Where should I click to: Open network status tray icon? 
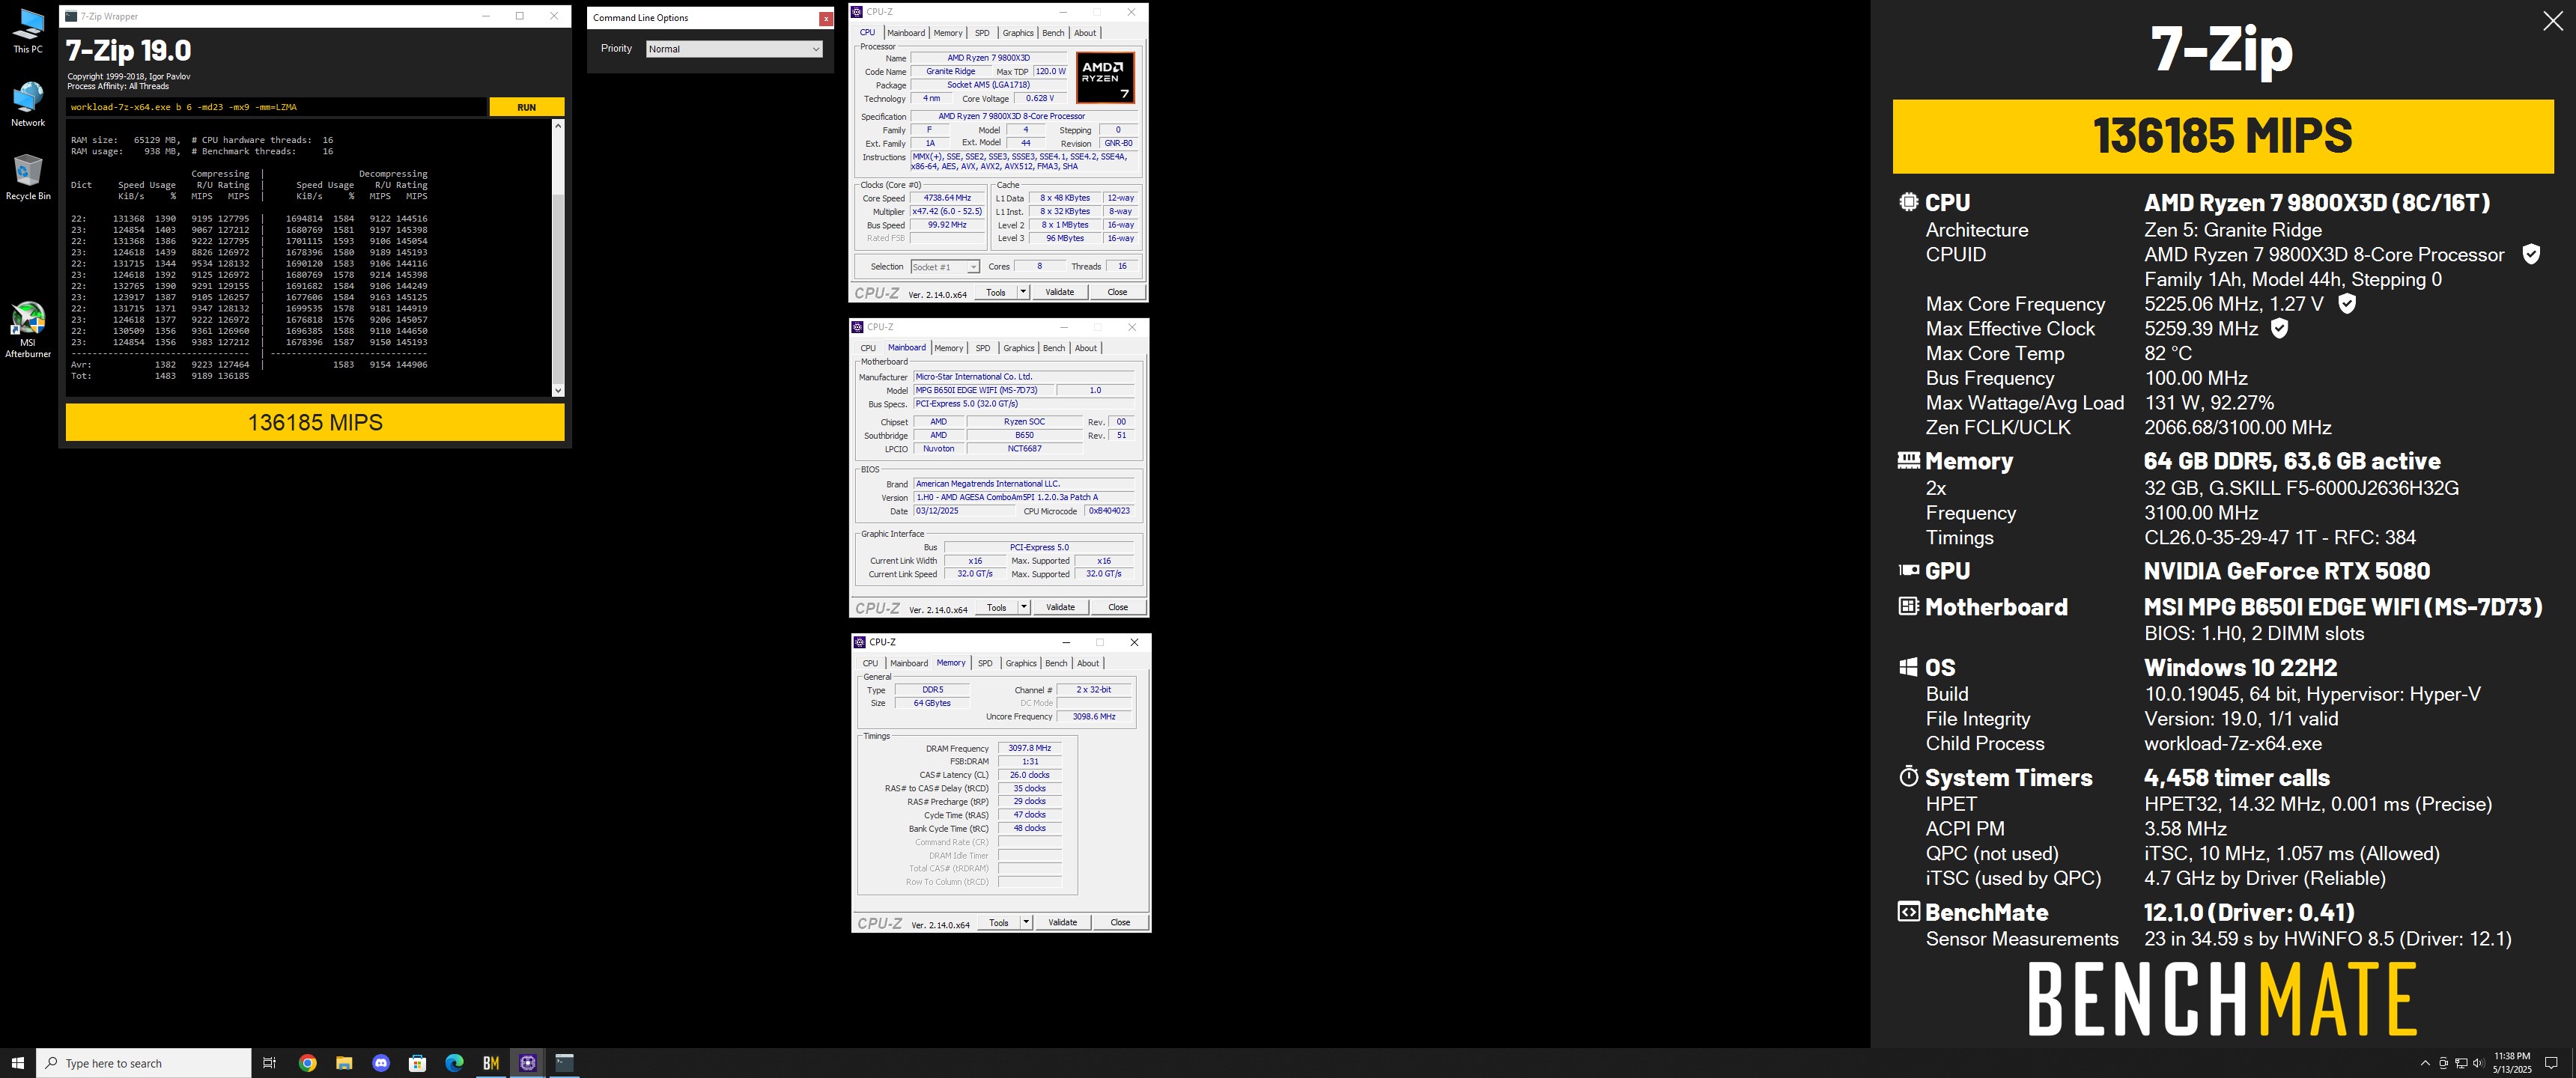pyautogui.click(x=2461, y=1063)
